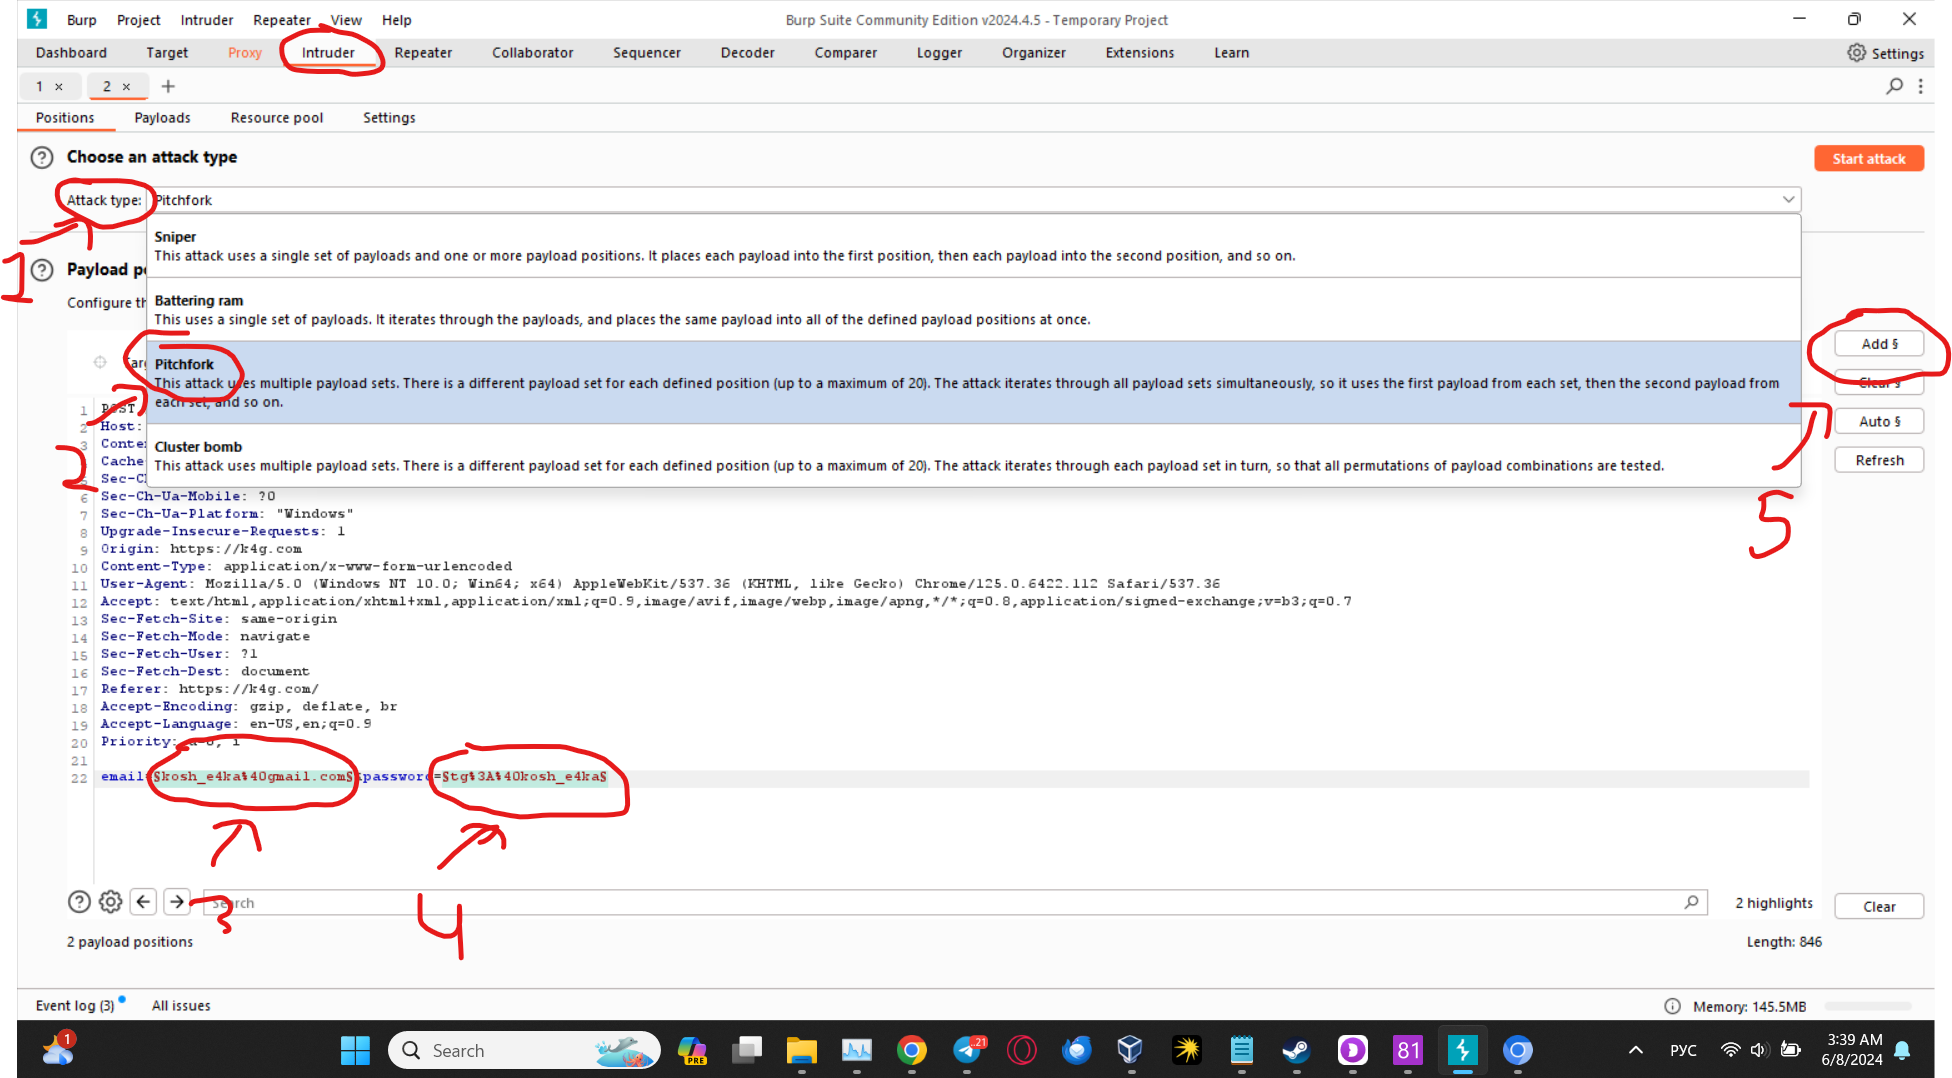
Task: Switch to the Proxy tab
Action: point(244,53)
